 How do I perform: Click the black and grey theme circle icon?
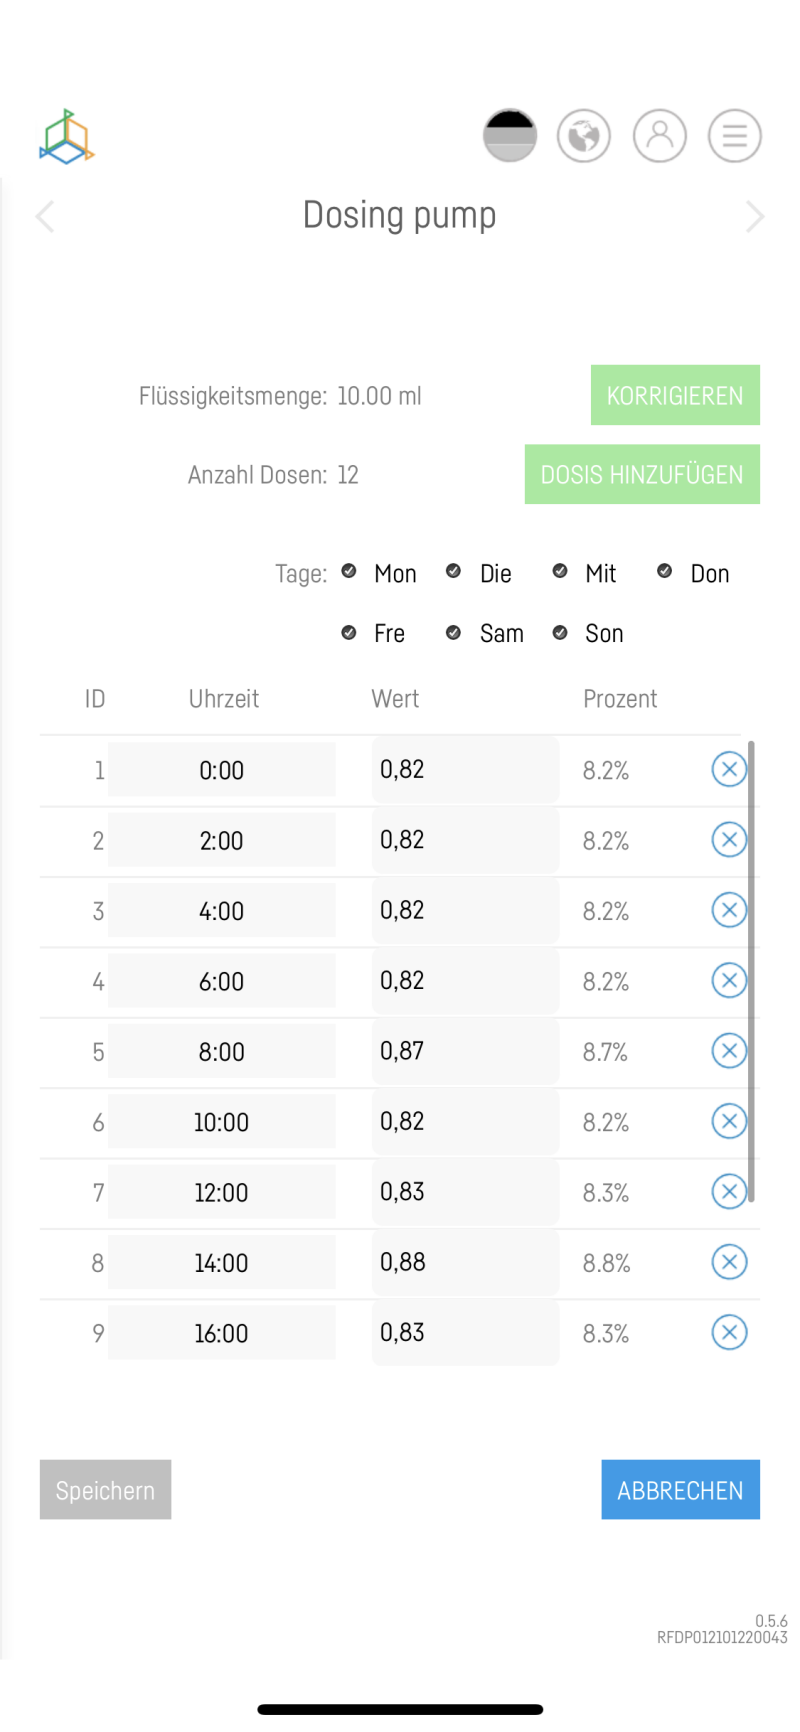pyautogui.click(x=510, y=136)
